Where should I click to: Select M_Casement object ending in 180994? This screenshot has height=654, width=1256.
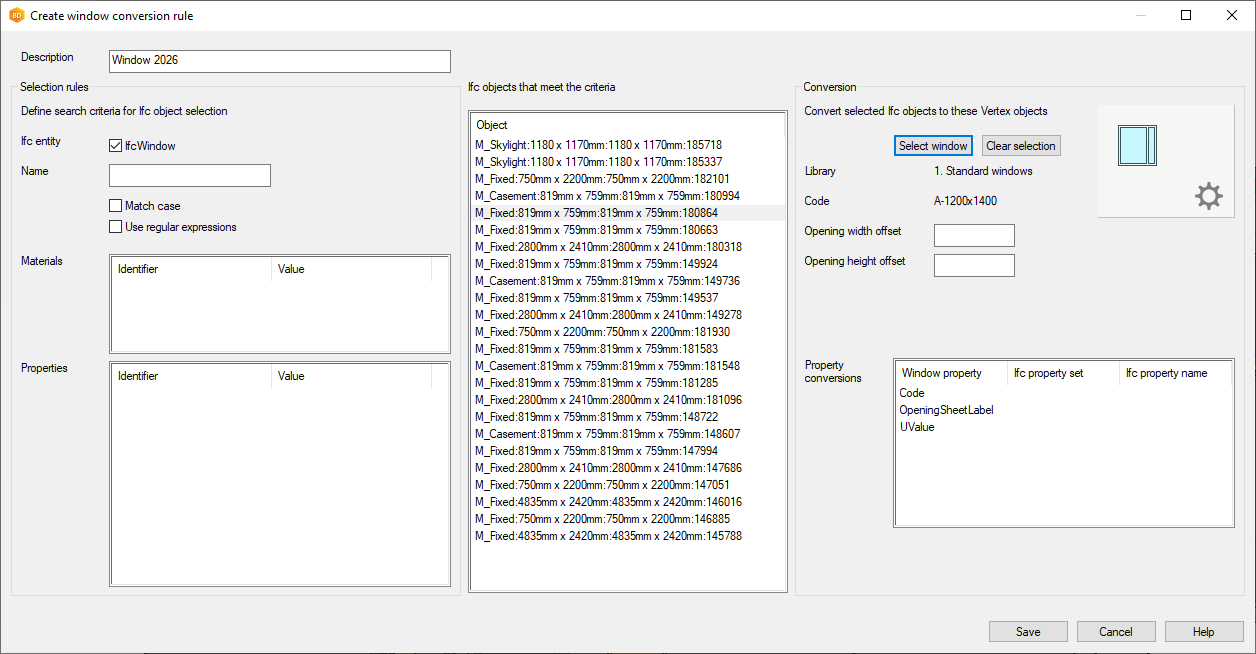click(607, 196)
